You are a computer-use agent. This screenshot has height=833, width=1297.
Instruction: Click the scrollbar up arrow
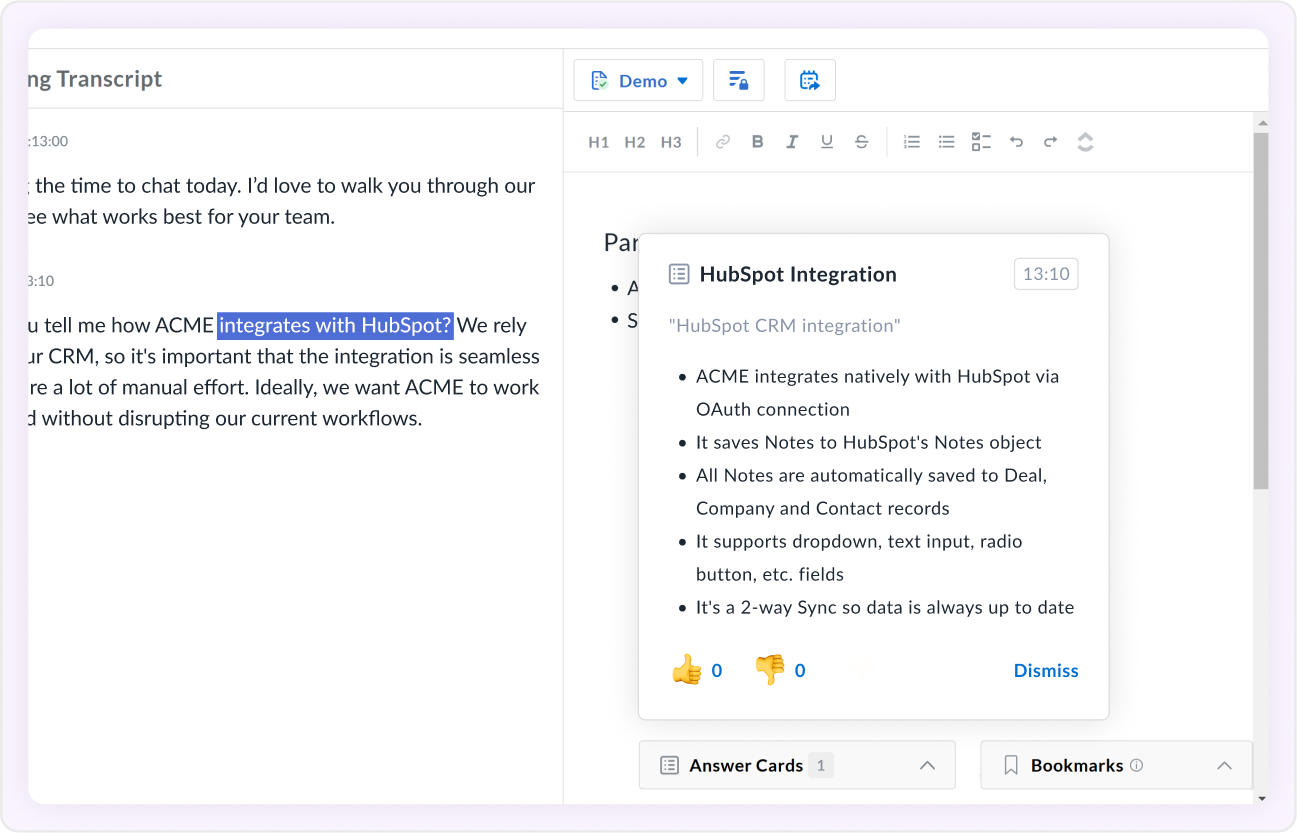coord(1261,124)
